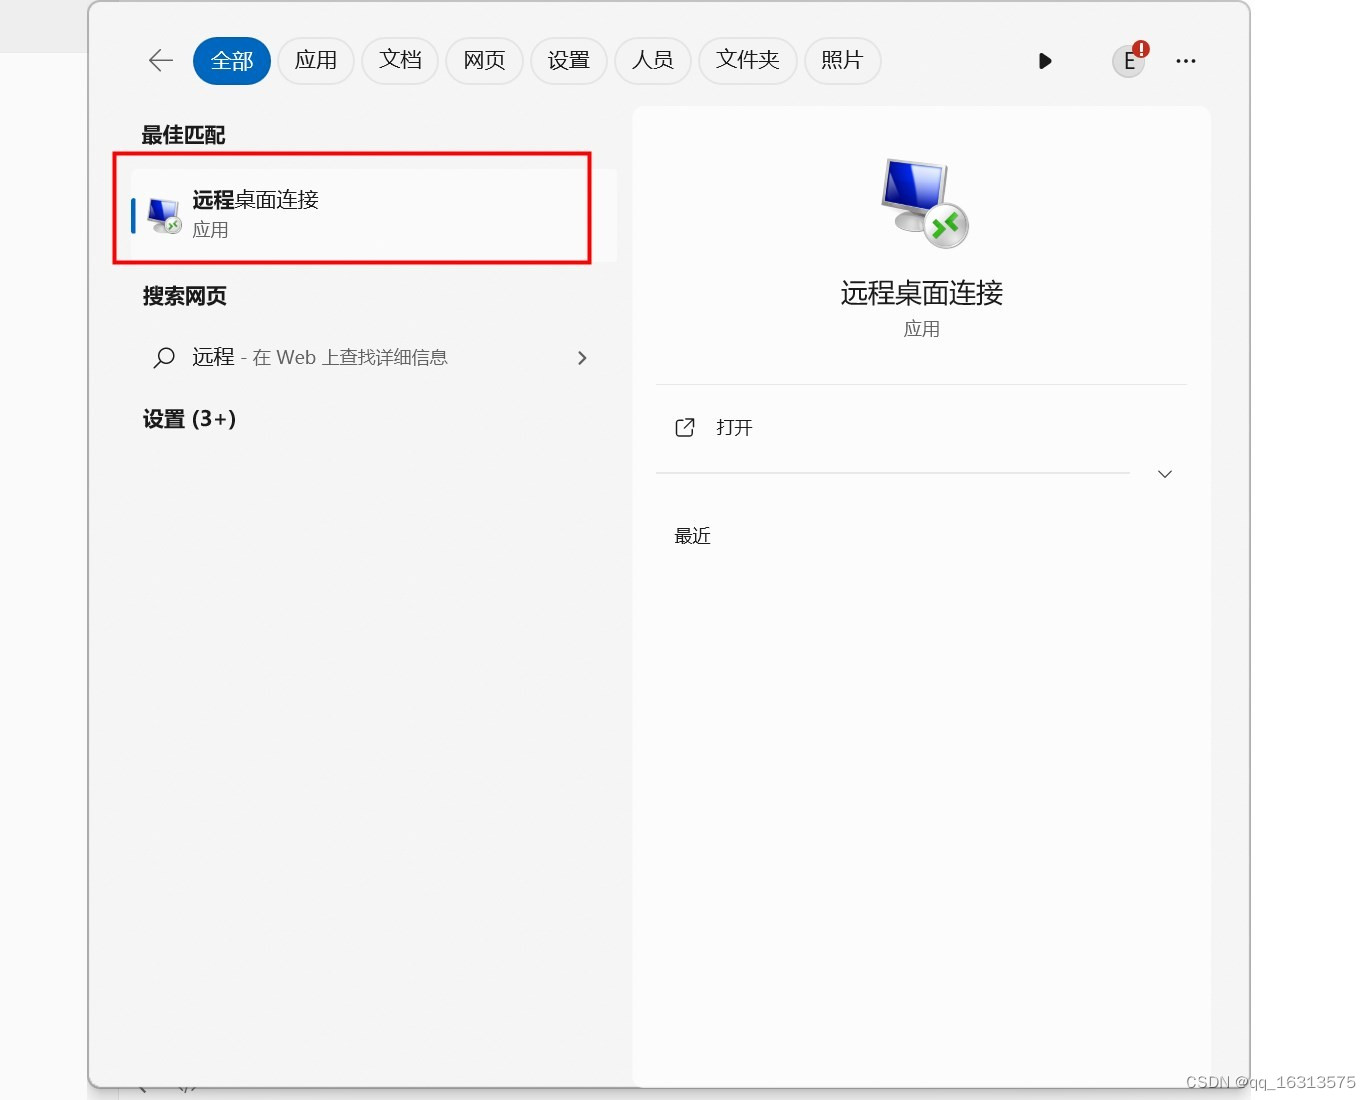The height and width of the screenshot is (1100, 1371).
Task: Open 远程桌面连接 best match result
Action: [x=373, y=214]
